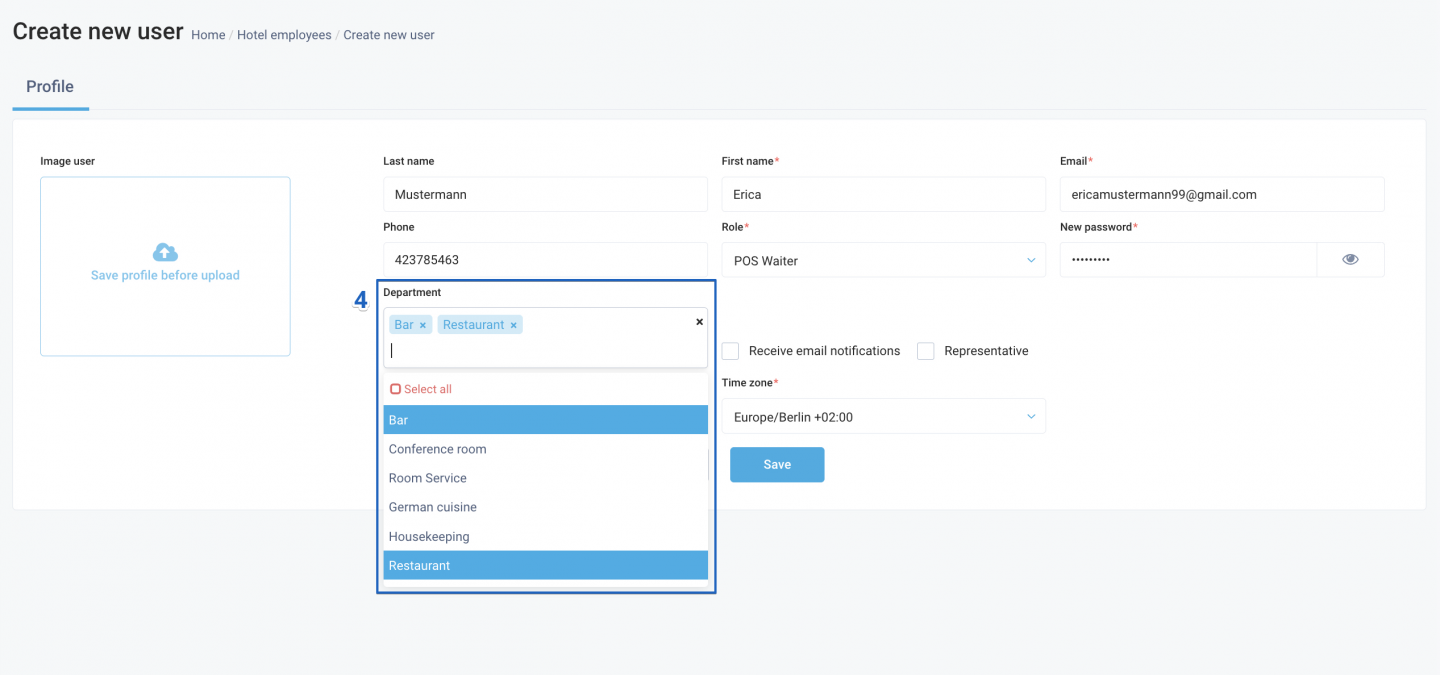Click the First name field
The image size is (1440, 675).
[x=884, y=194]
